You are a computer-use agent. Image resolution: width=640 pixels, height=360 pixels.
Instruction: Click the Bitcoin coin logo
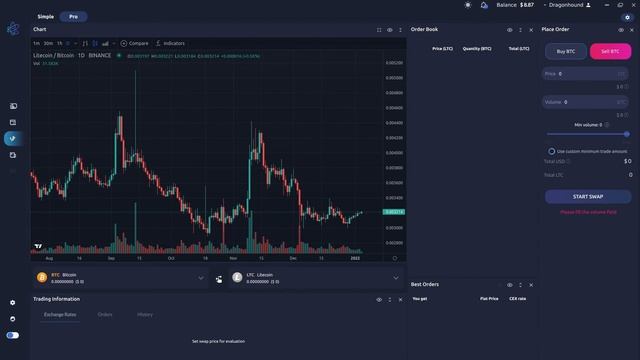tap(42, 278)
